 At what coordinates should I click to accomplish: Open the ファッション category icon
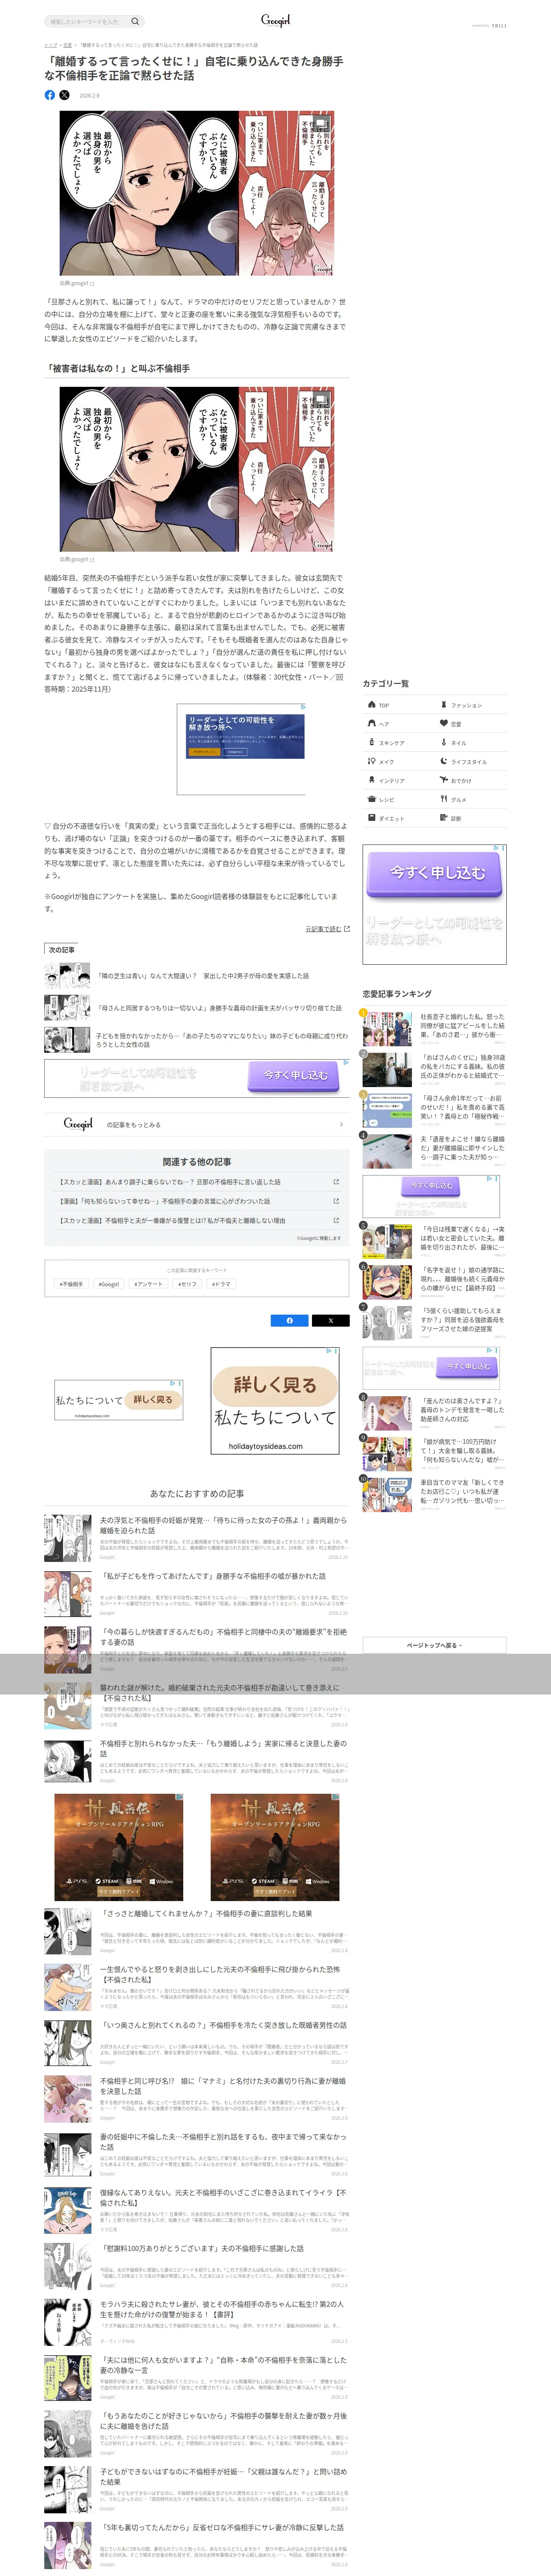(x=444, y=704)
